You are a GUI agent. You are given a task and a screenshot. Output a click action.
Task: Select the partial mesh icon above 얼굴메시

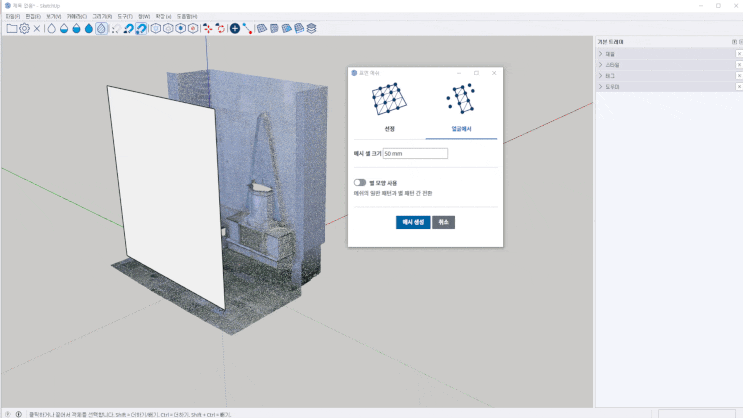(461, 99)
